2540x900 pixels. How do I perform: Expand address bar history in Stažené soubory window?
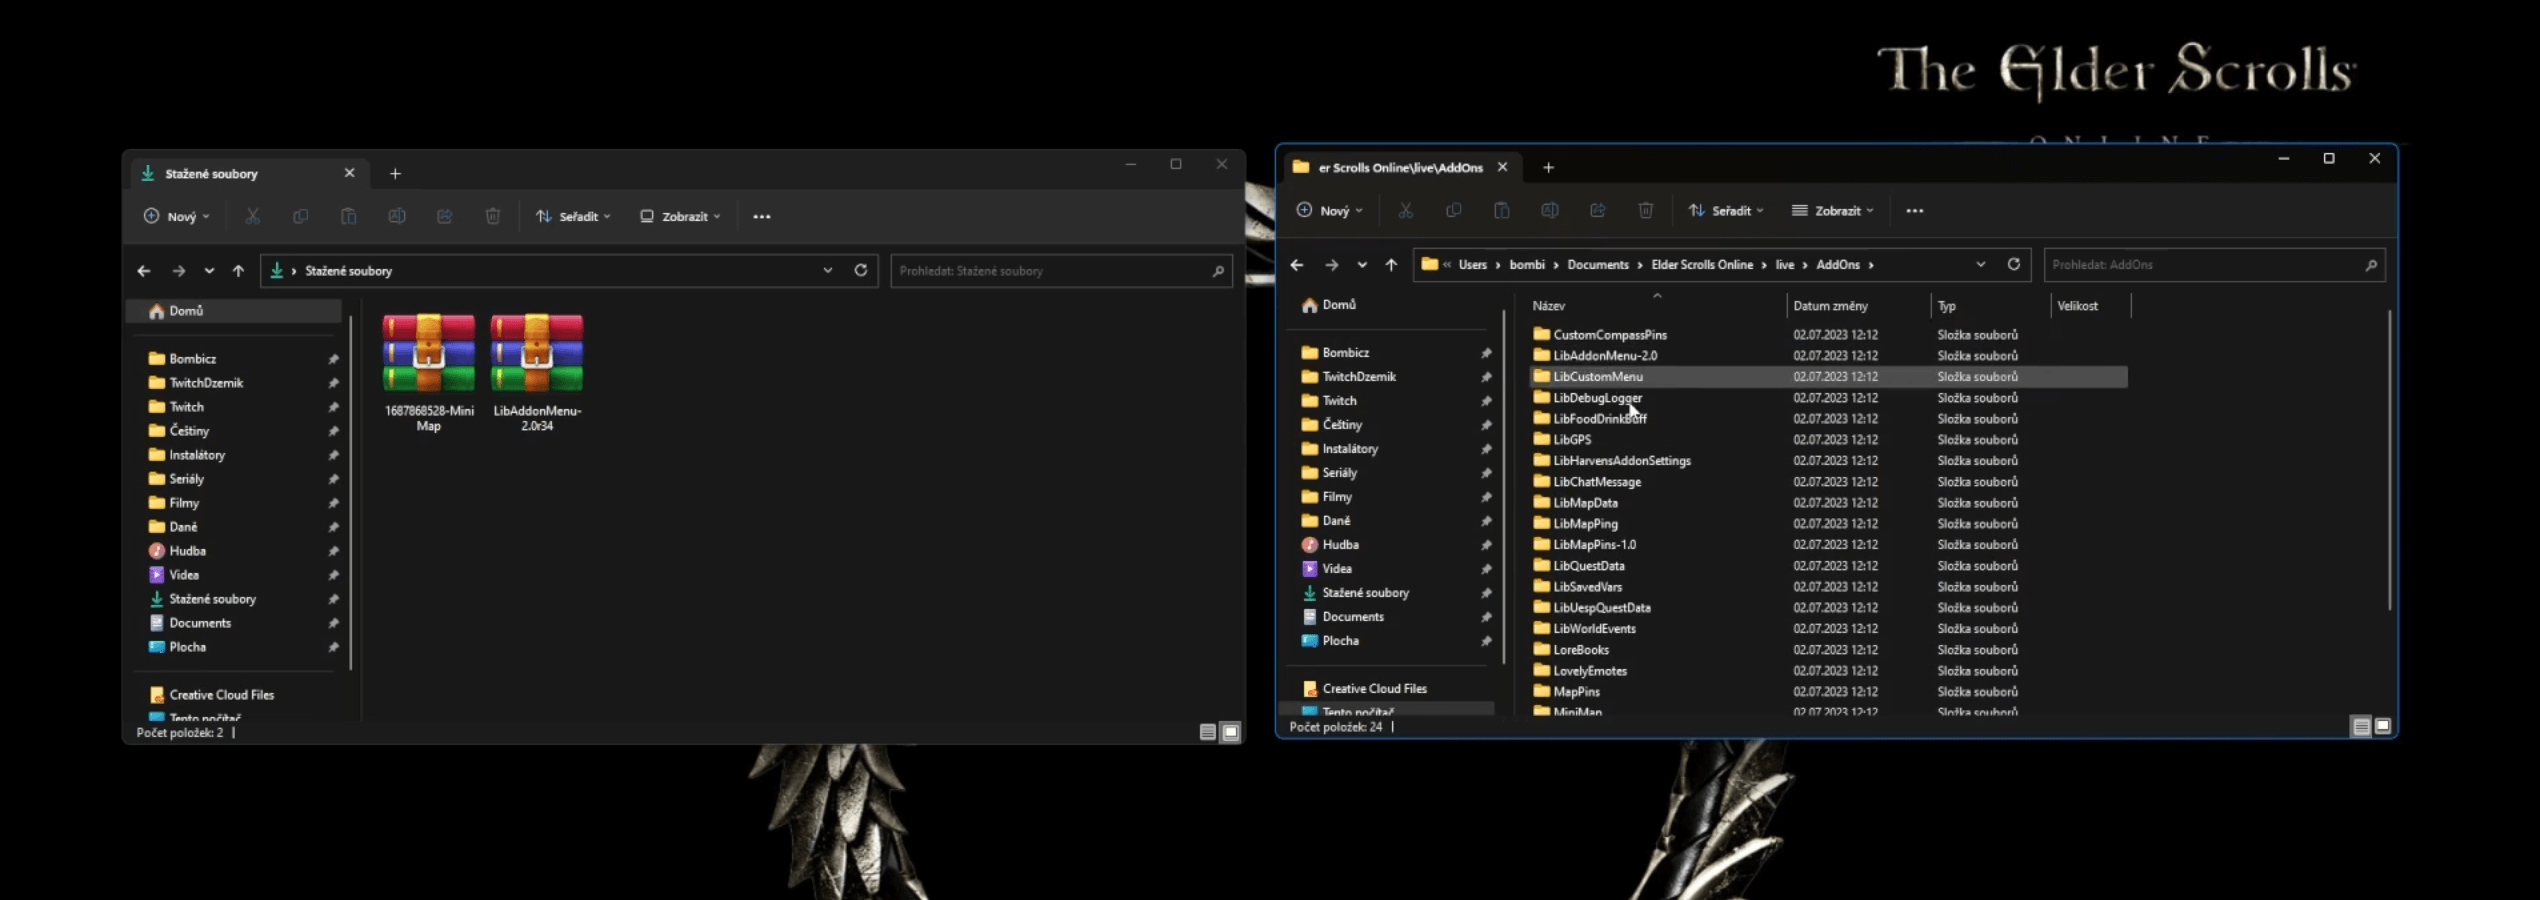click(x=828, y=270)
